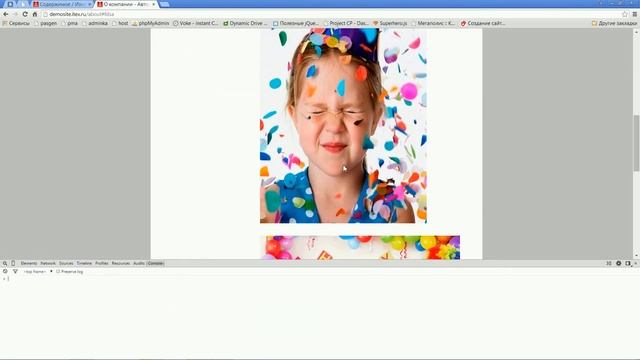Reload the current page
Screen dimensions: 640x360
(25, 14)
